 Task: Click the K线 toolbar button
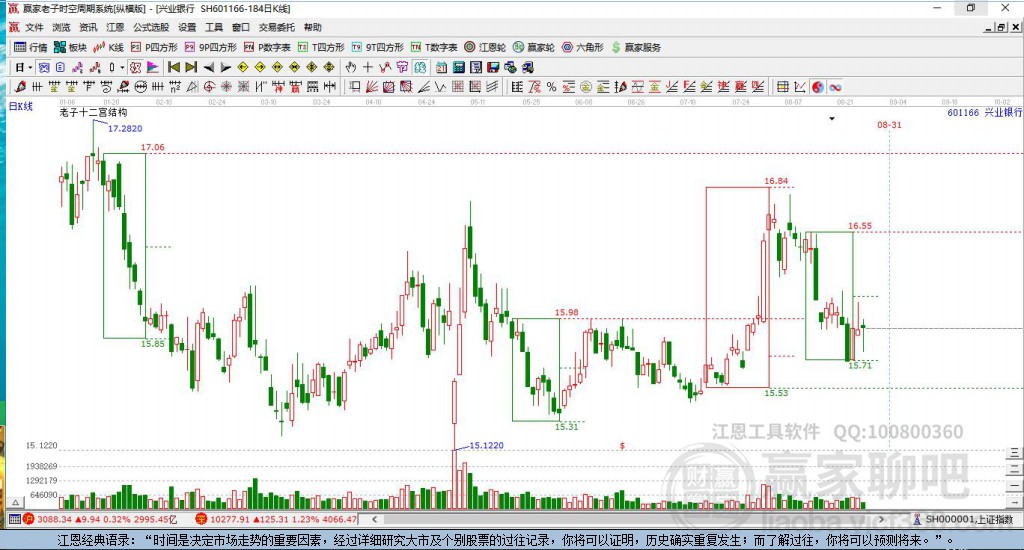[x=108, y=47]
